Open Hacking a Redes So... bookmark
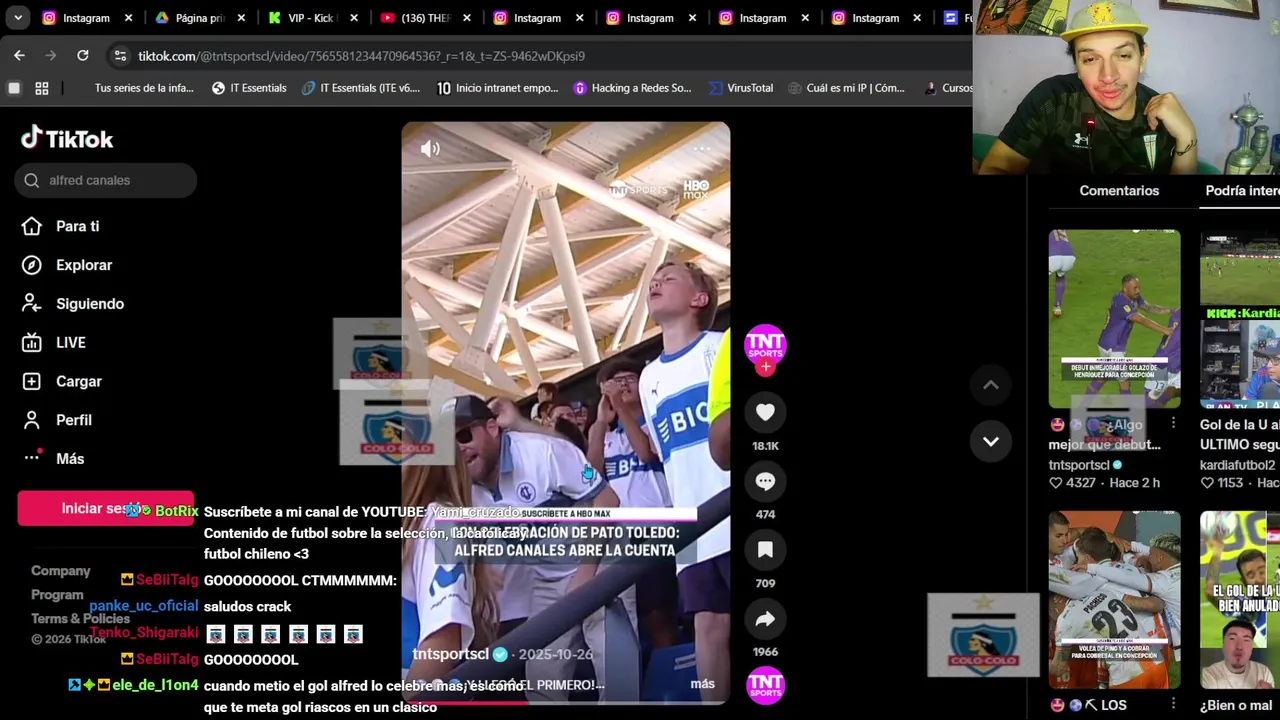The height and width of the screenshot is (720, 1280). (x=632, y=88)
